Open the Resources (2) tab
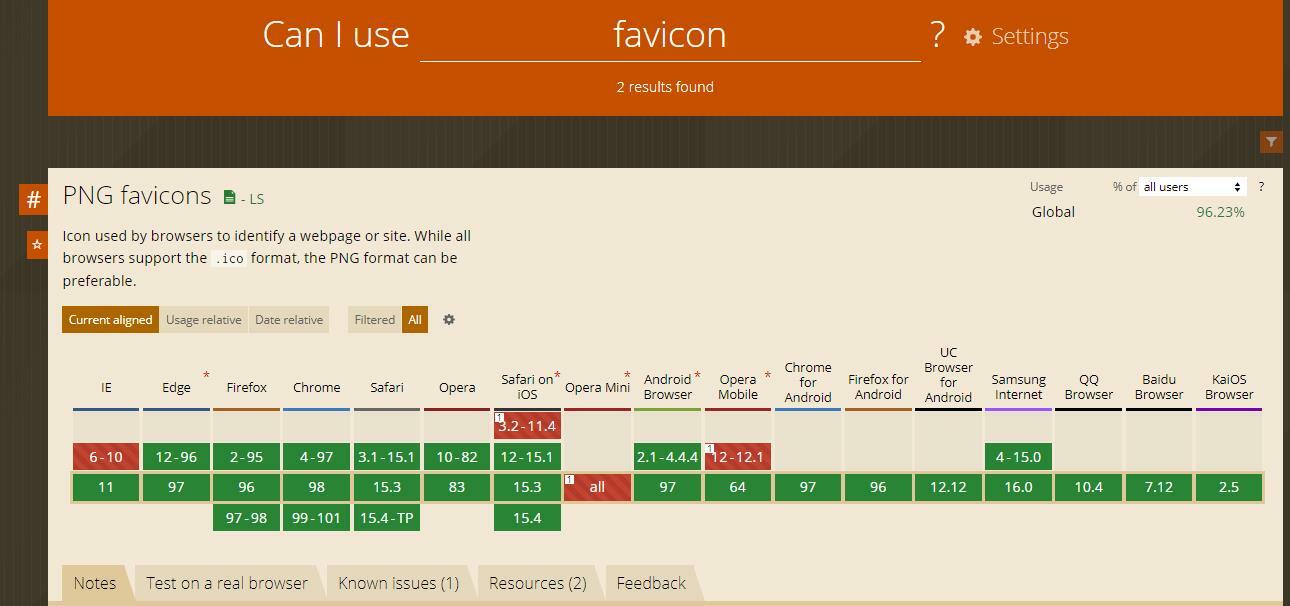The image size is (1290, 606). pos(538,583)
